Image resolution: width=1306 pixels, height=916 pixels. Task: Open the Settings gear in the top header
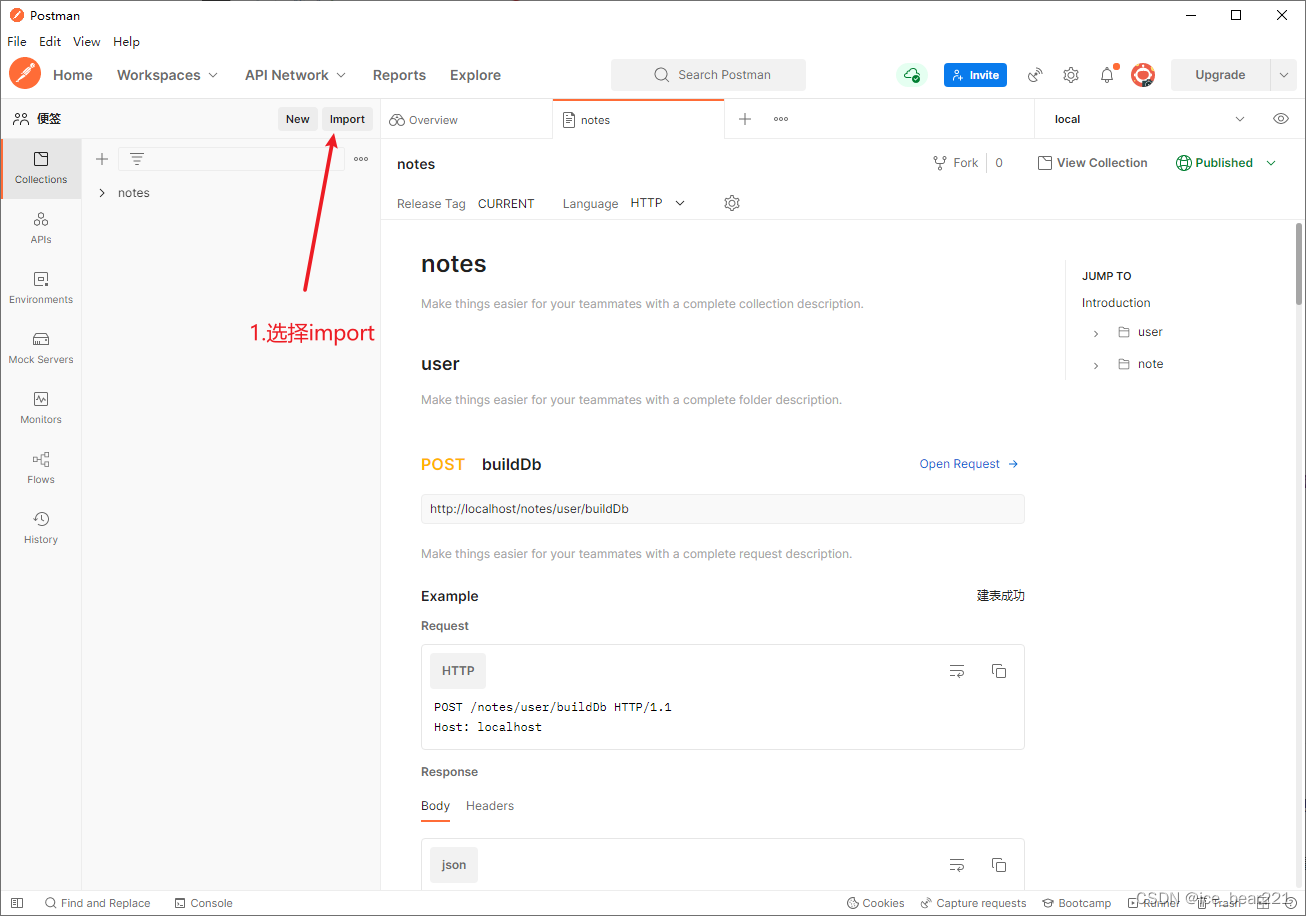[1071, 75]
